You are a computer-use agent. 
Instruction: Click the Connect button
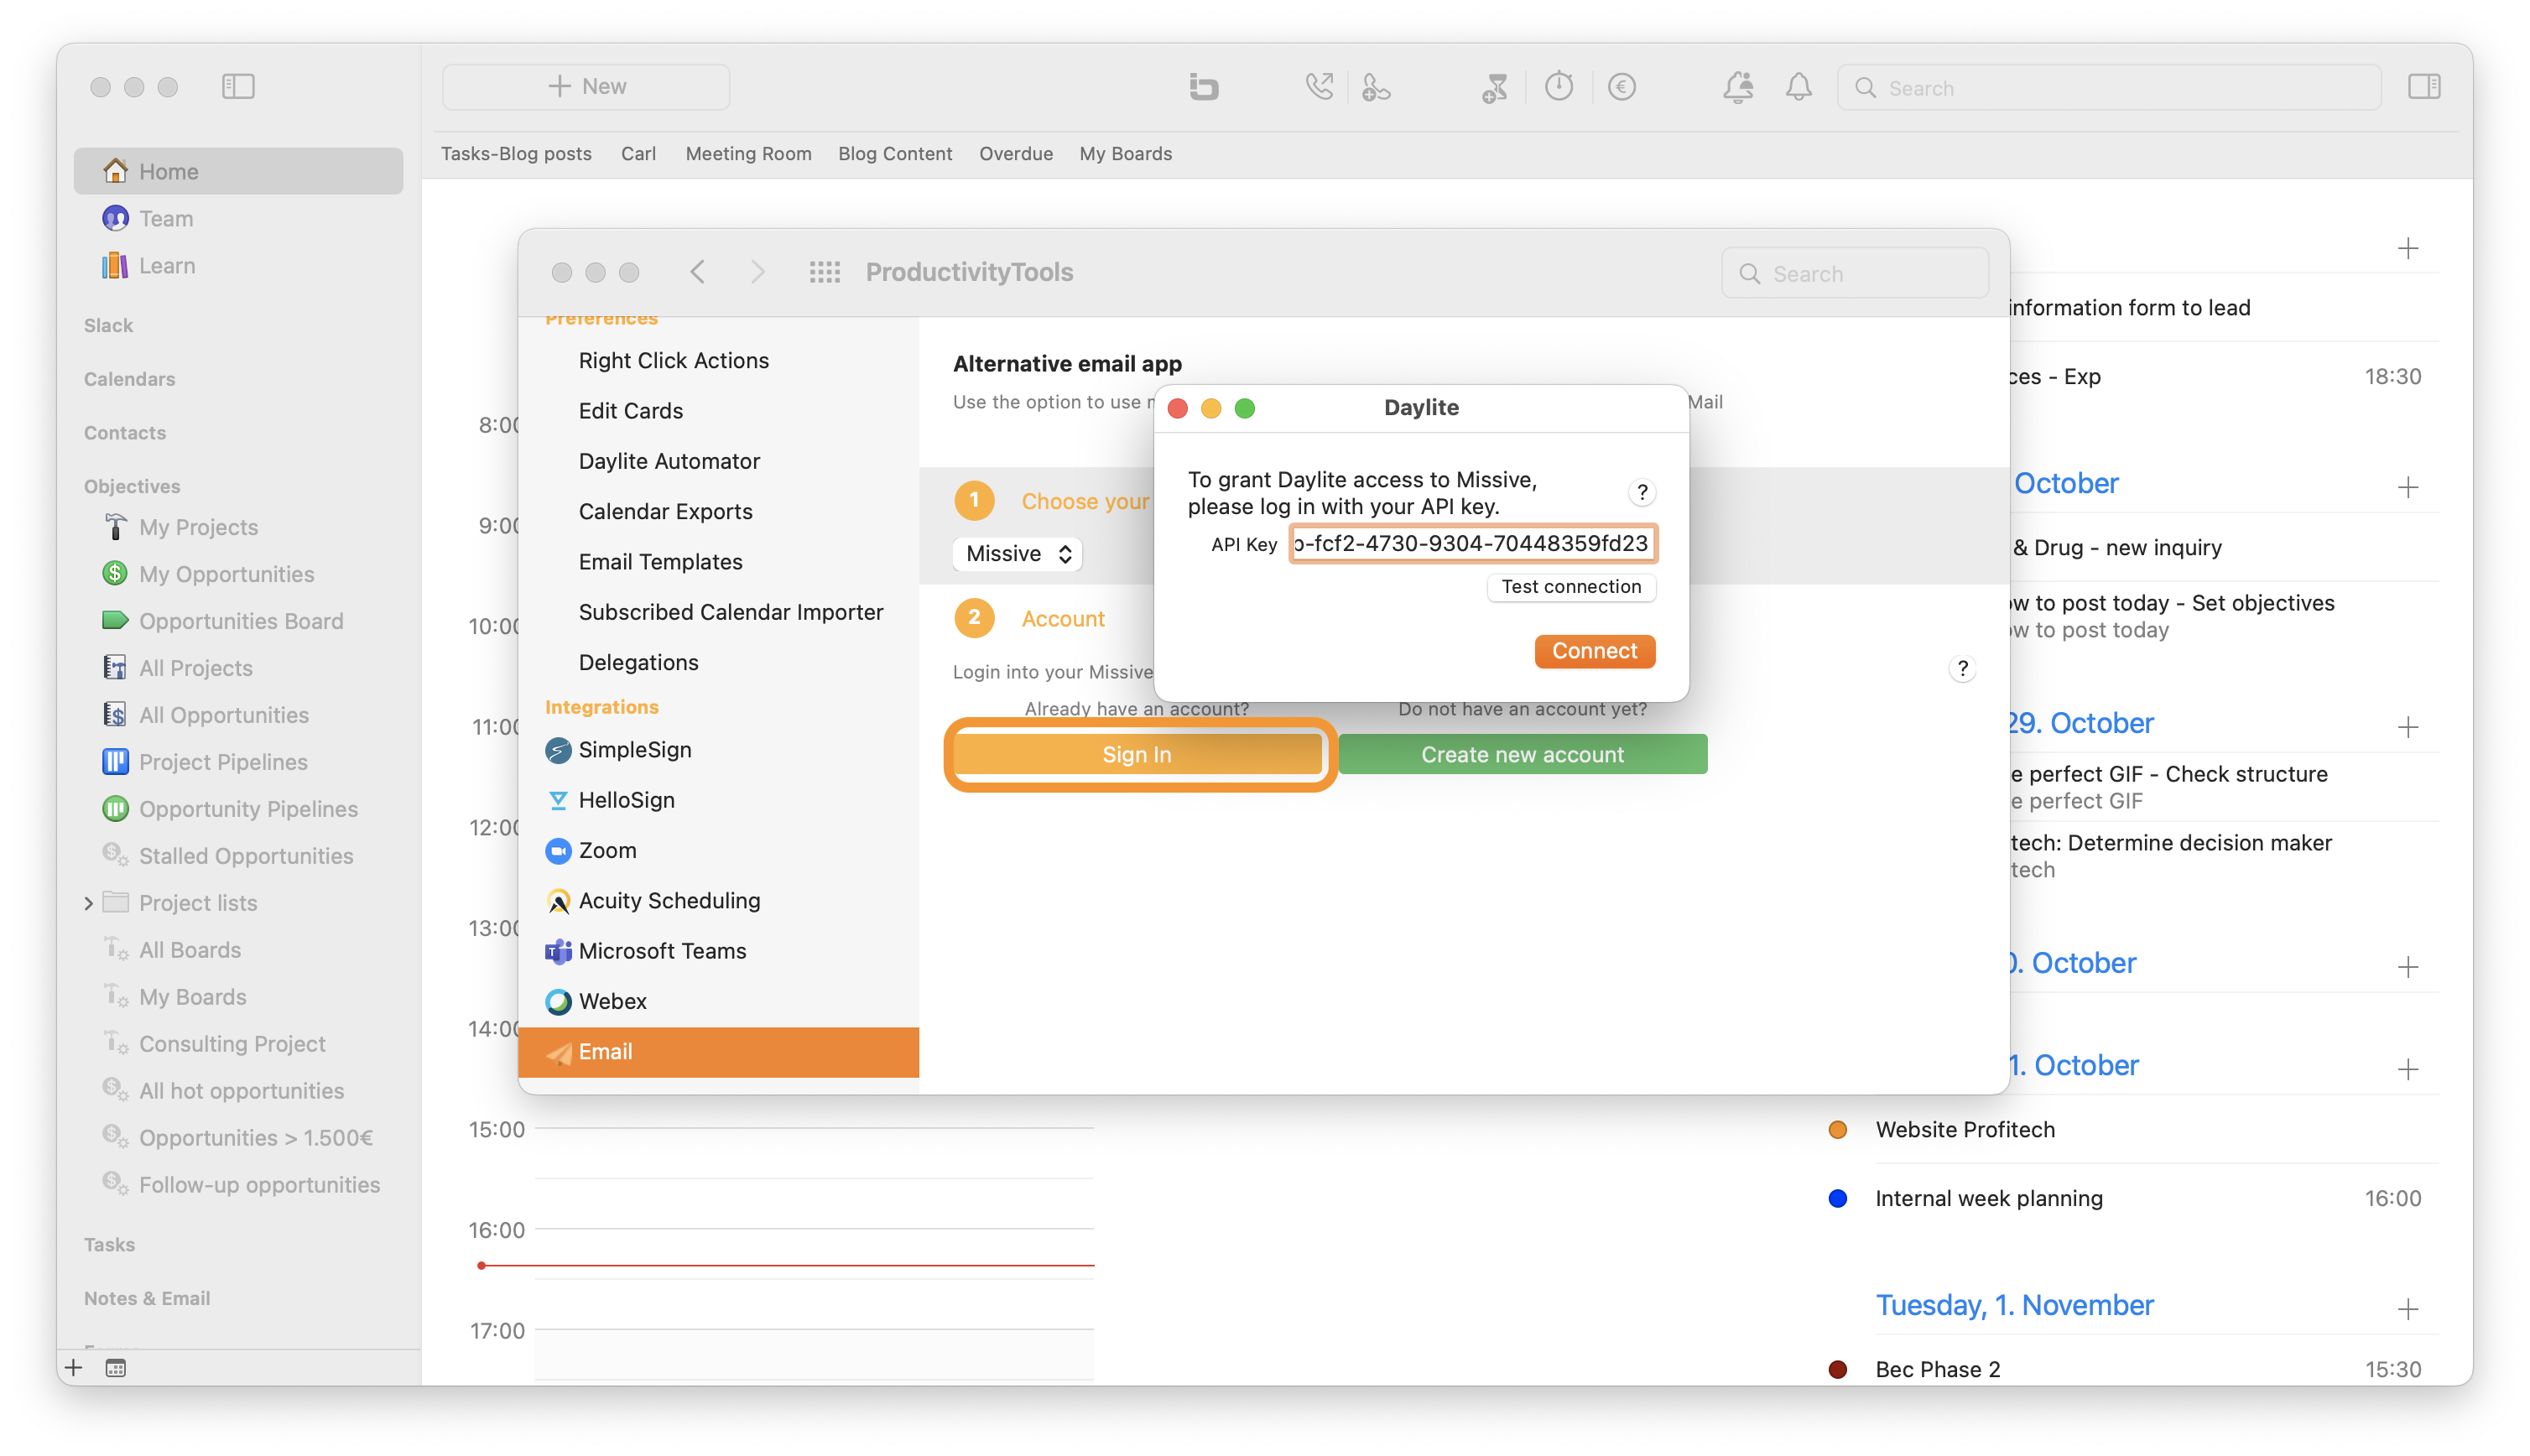coord(1594,650)
